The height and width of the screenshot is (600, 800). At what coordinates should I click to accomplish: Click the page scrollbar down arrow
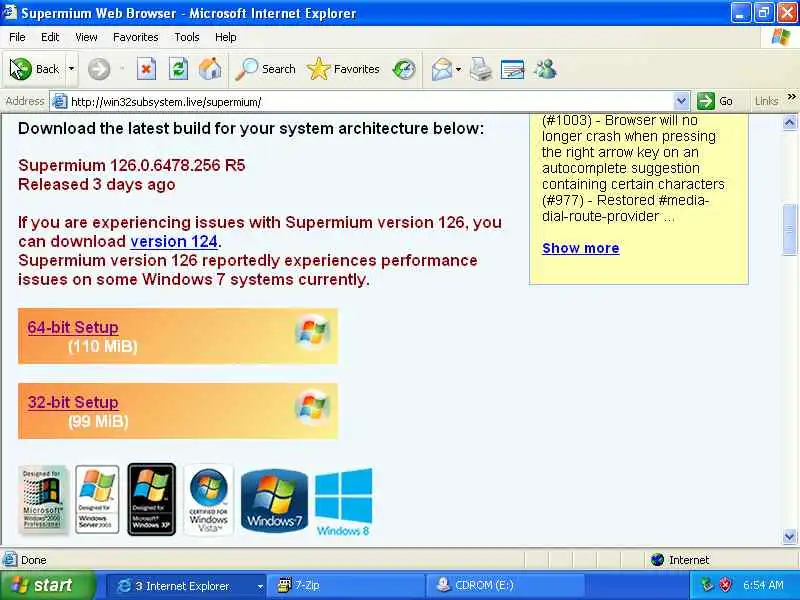click(789, 536)
